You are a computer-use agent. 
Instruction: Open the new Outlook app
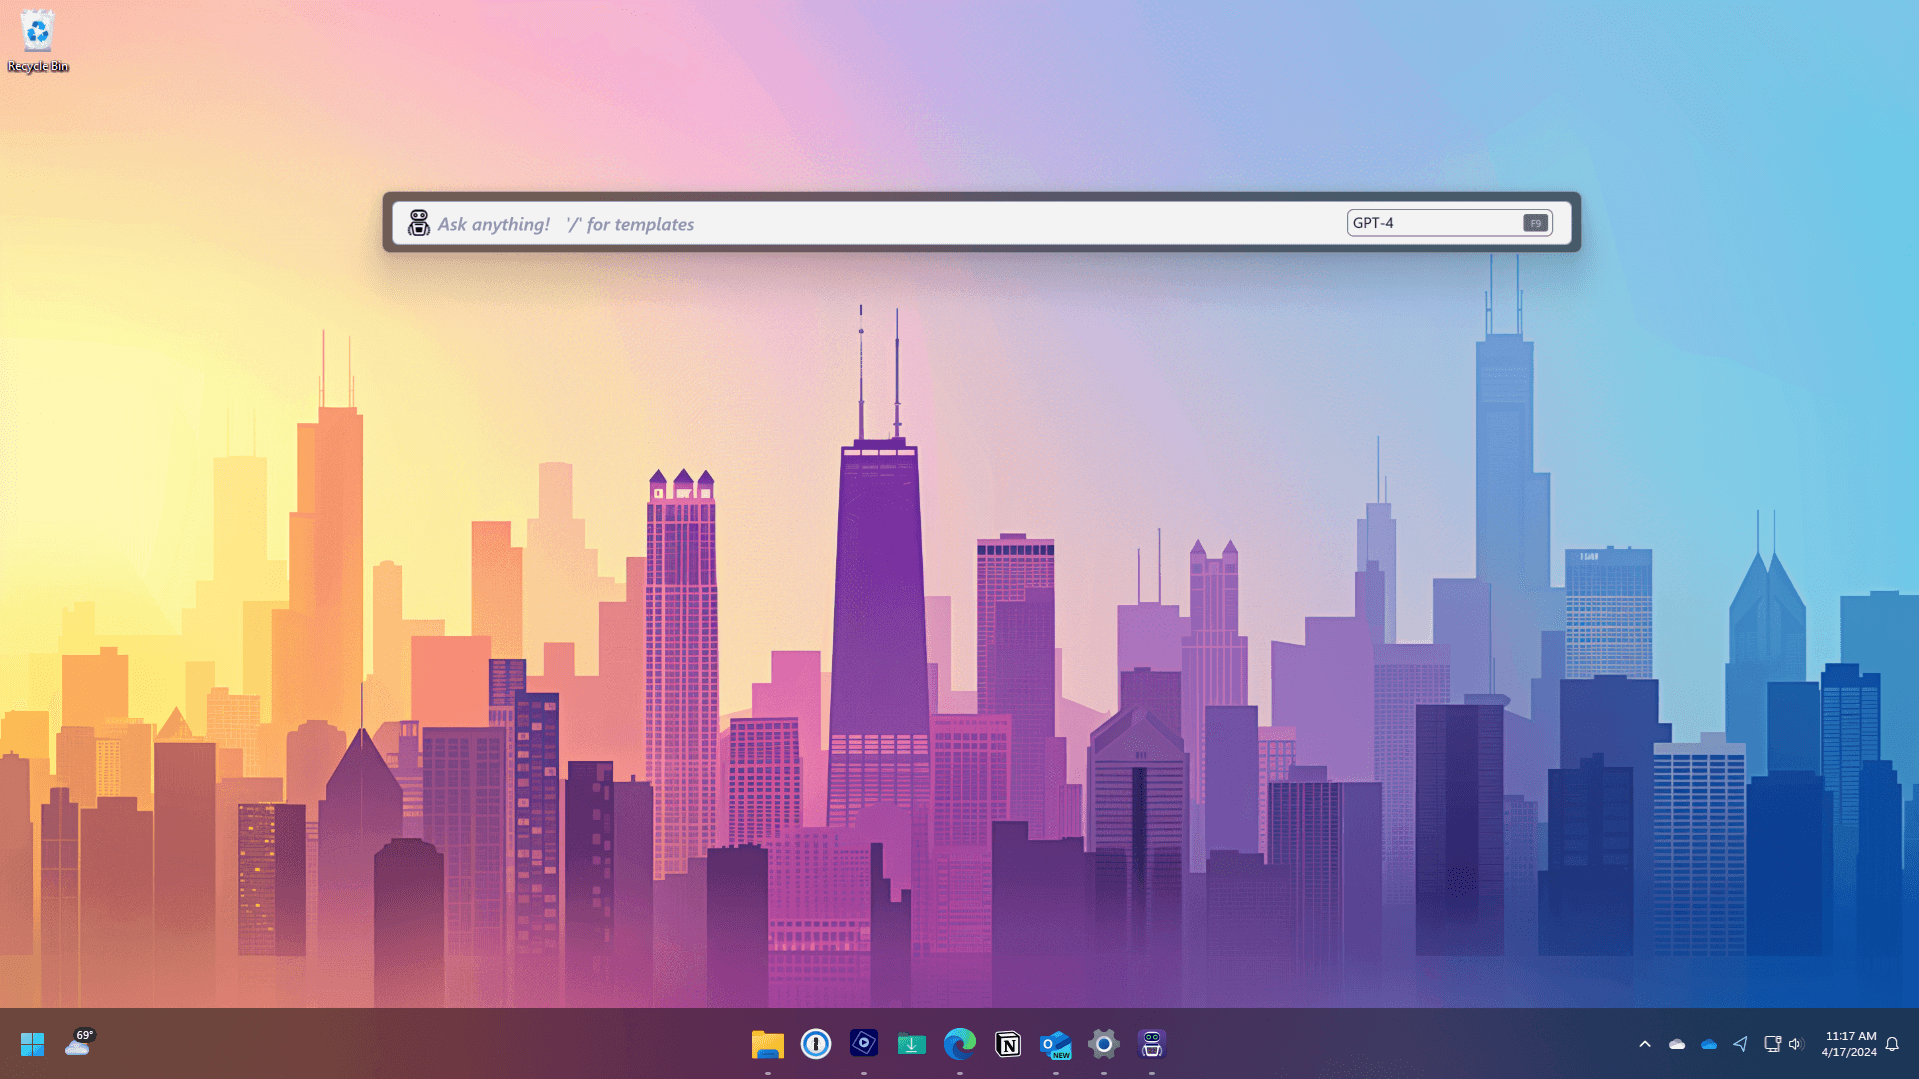[1055, 1044]
